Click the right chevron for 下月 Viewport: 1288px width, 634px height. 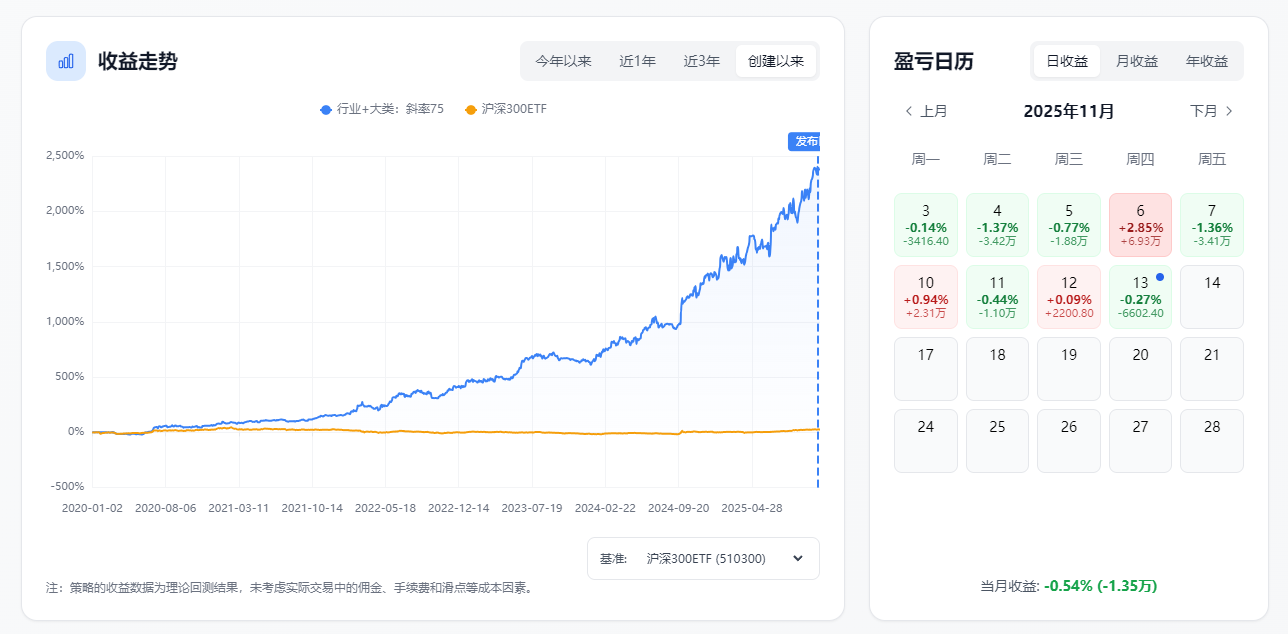(x=1229, y=111)
